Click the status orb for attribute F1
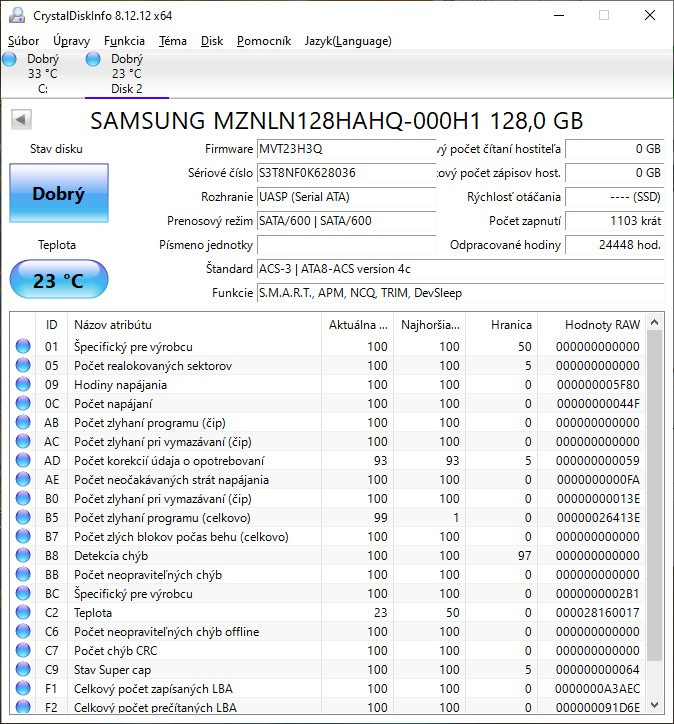Viewport: 674px width, 724px height. click(x=23, y=688)
